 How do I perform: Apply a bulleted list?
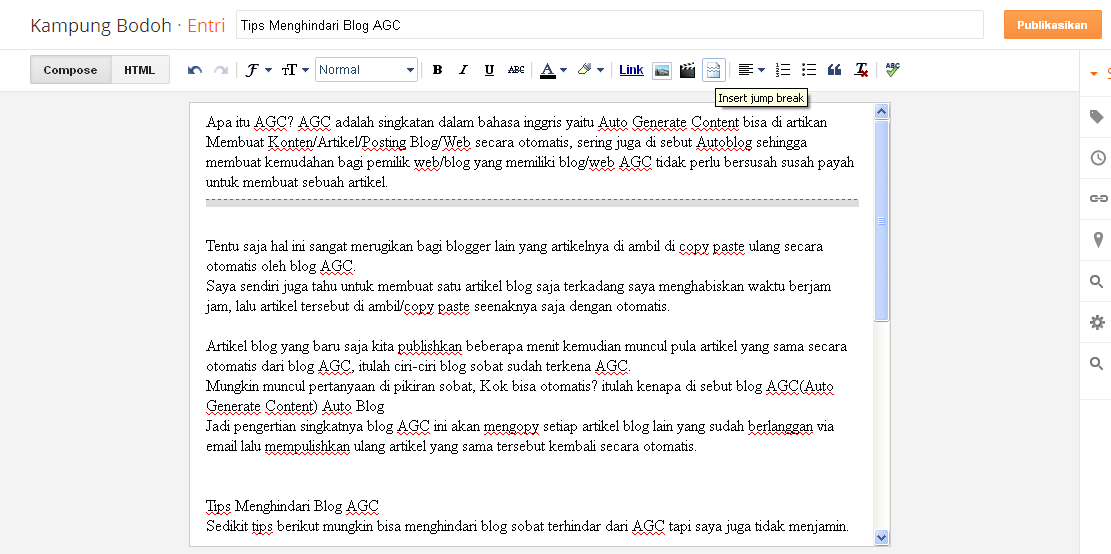pos(808,70)
